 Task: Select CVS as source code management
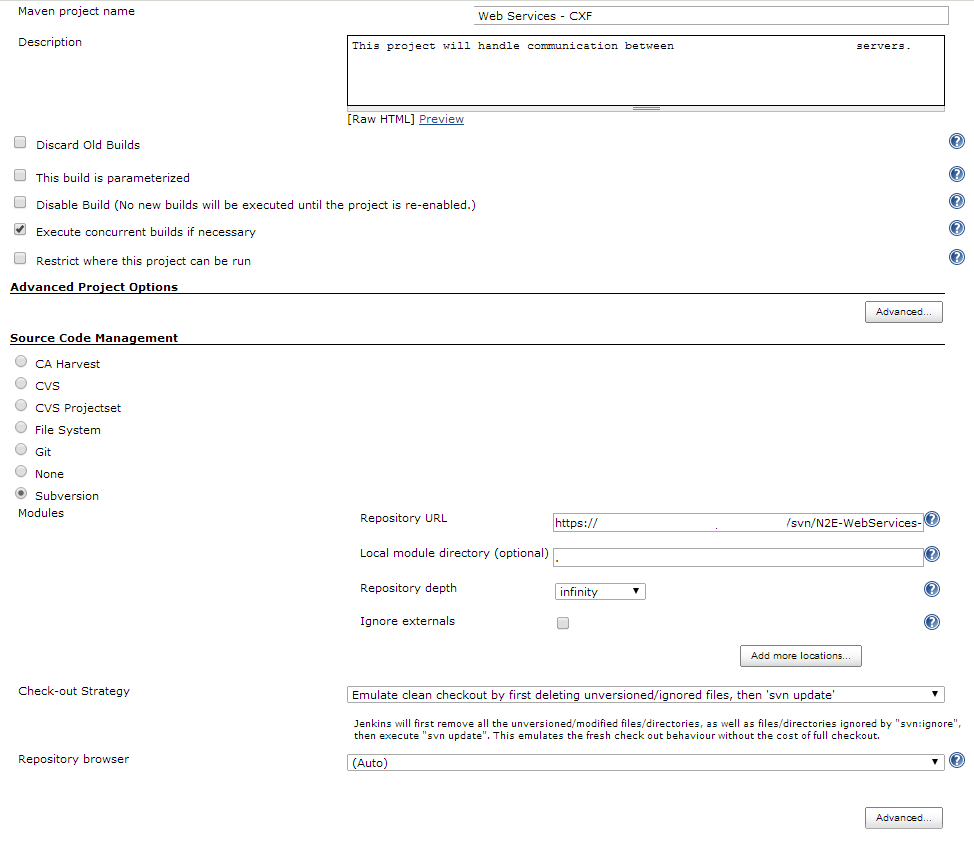[x=20, y=383]
